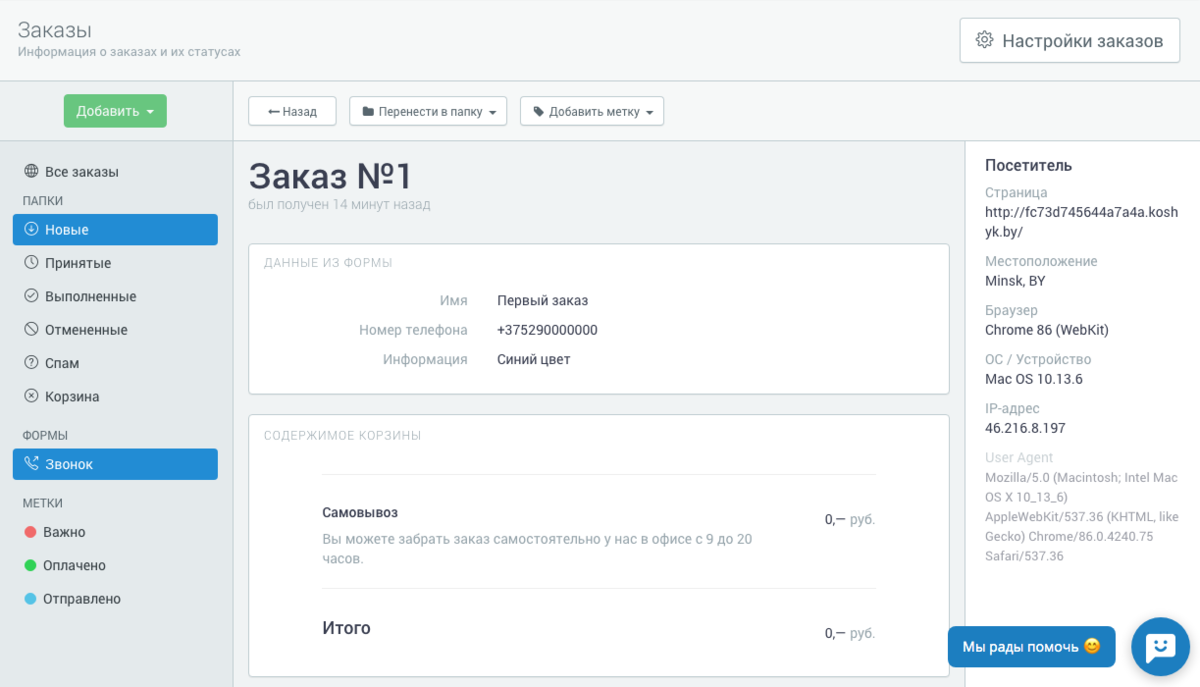The height and width of the screenshot is (687, 1200).
Task: Open the chat support widget icon
Action: click(1160, 647)
